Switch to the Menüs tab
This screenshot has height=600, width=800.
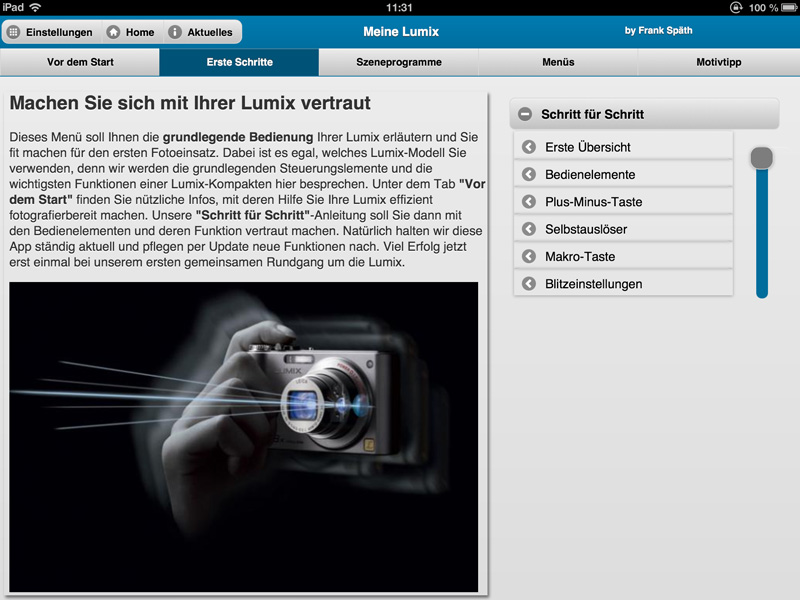(558, 62)
